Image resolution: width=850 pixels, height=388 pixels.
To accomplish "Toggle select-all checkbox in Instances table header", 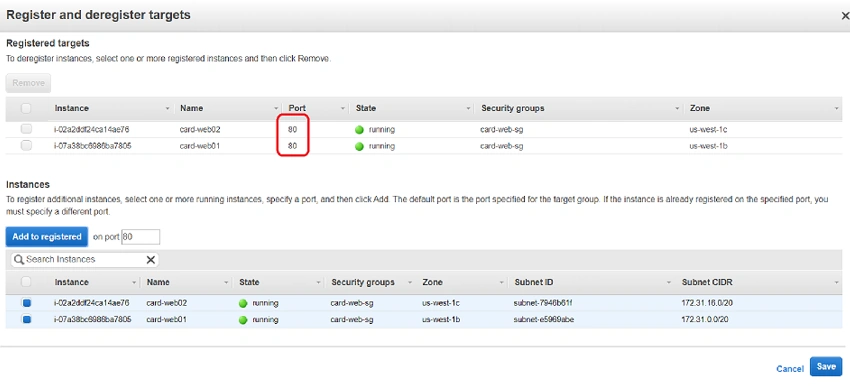I will [x=26, y=282].
